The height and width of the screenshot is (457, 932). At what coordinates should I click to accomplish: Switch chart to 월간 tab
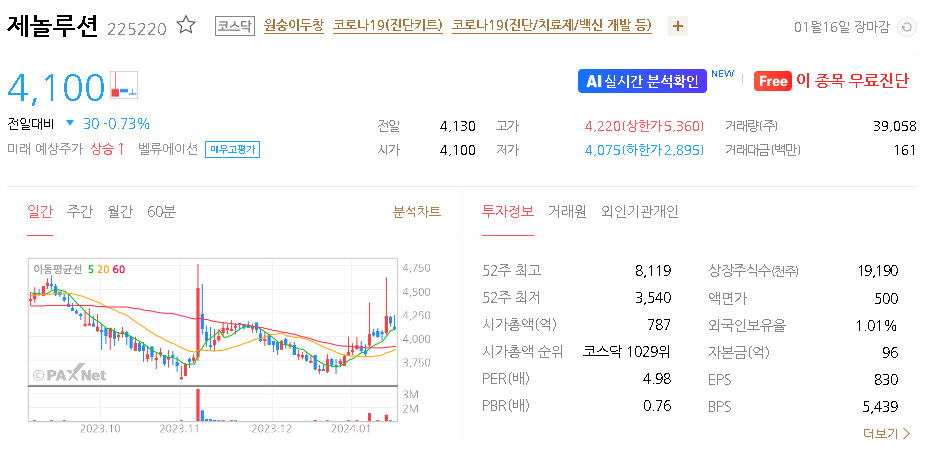[120, 211]
